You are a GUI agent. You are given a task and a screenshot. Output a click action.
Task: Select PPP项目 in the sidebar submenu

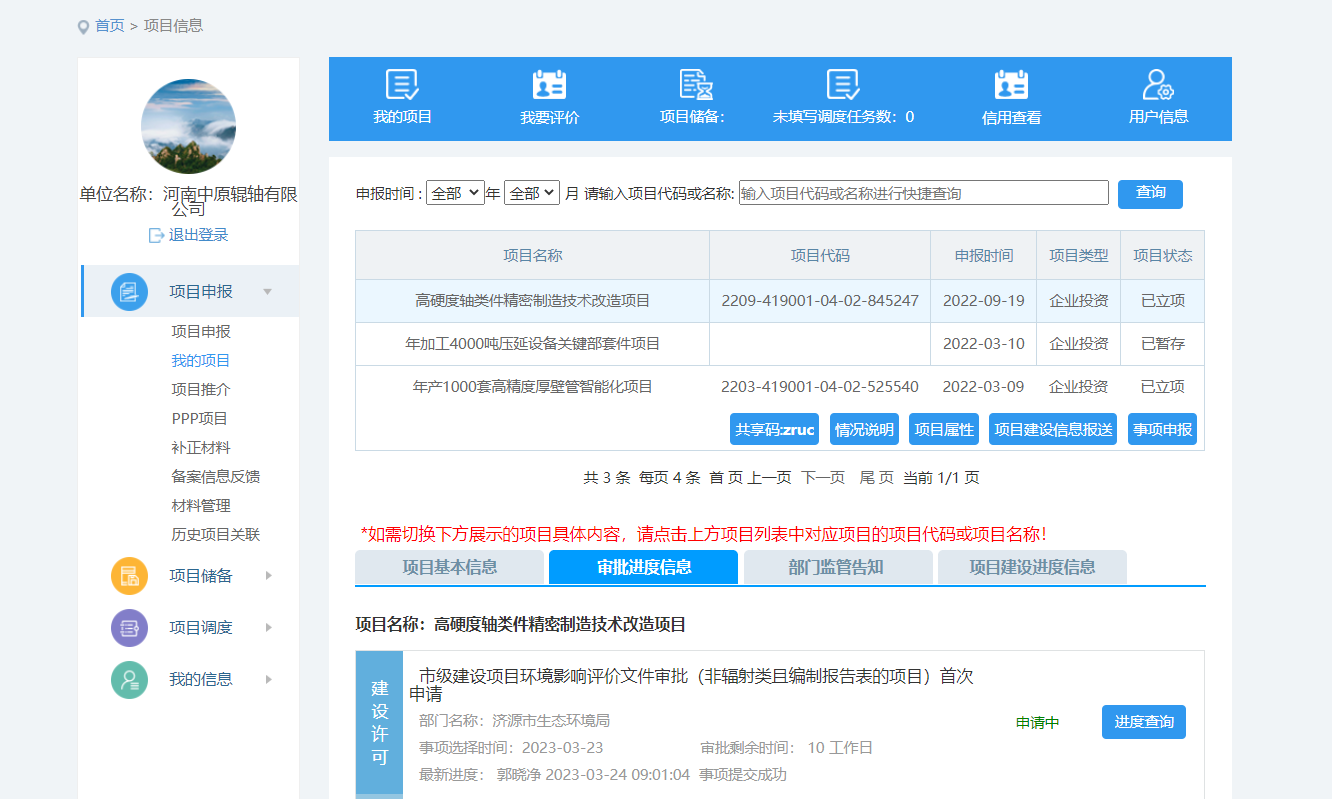(x=200, y=419)
